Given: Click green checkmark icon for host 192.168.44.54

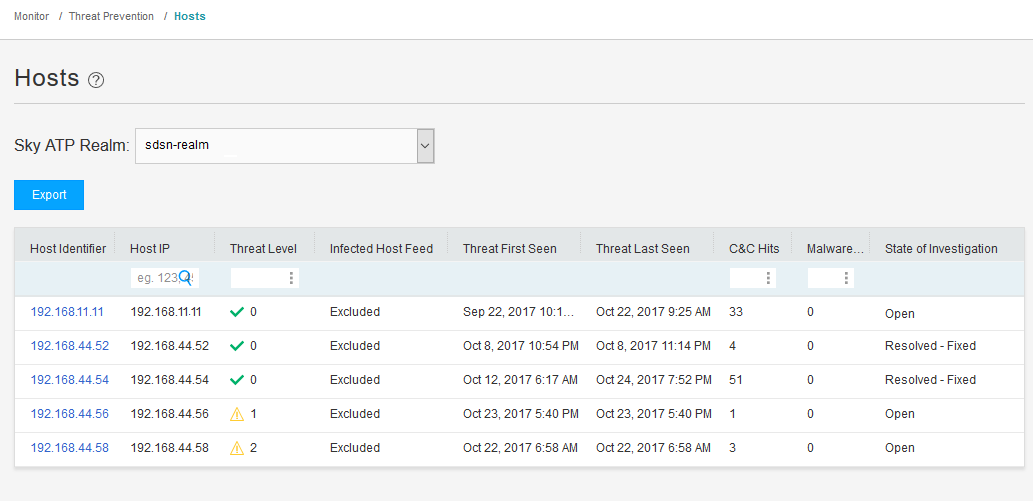Looking at the screenshot, I should click(x=237, y=380).
